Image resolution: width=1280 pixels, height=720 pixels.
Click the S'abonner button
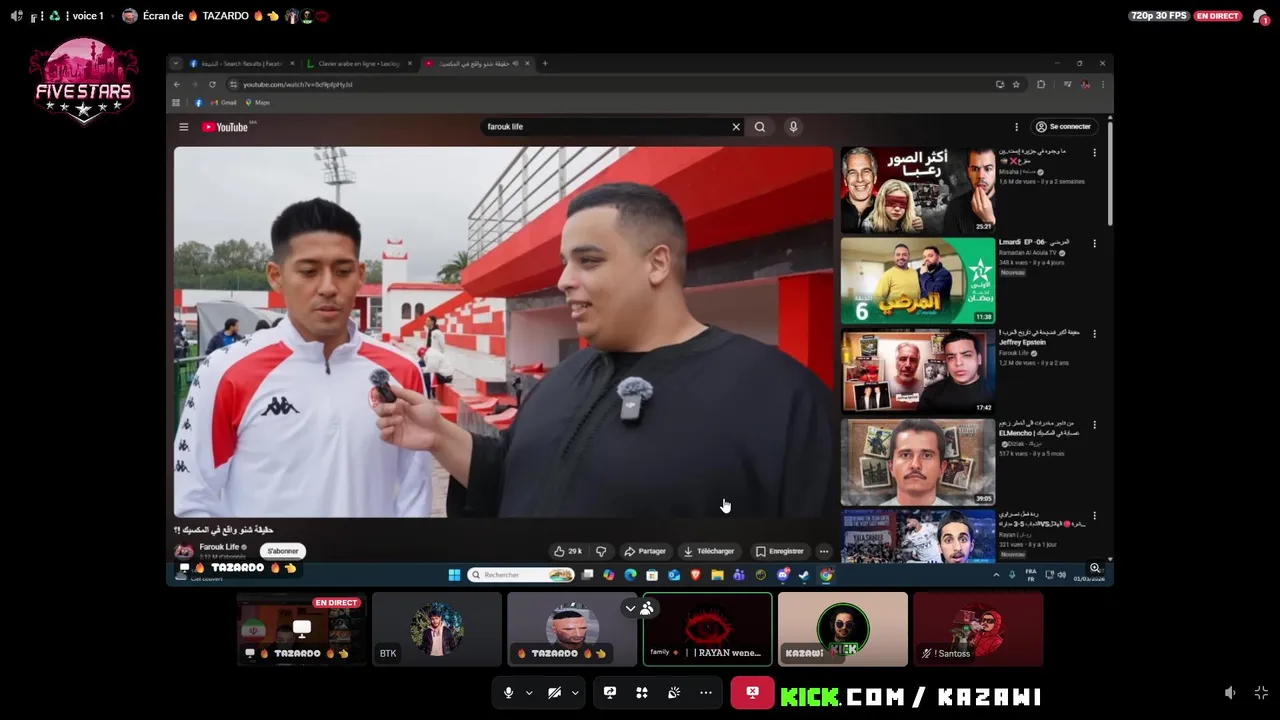pos(283,551)
